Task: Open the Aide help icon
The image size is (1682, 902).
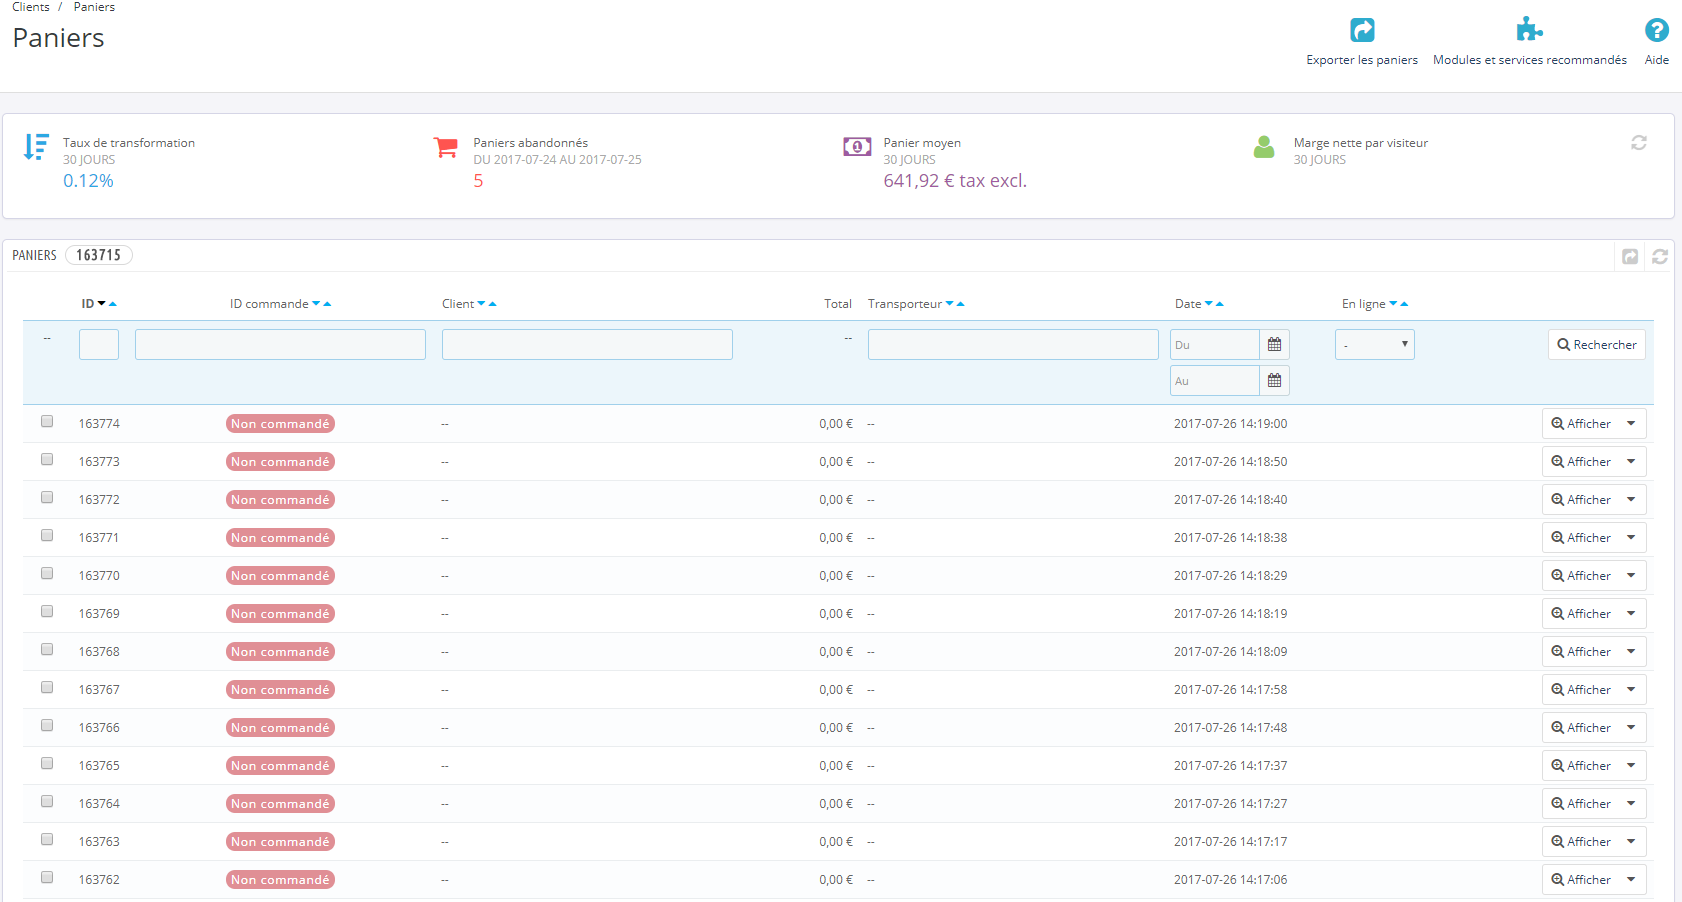Action: (1657, 30)
